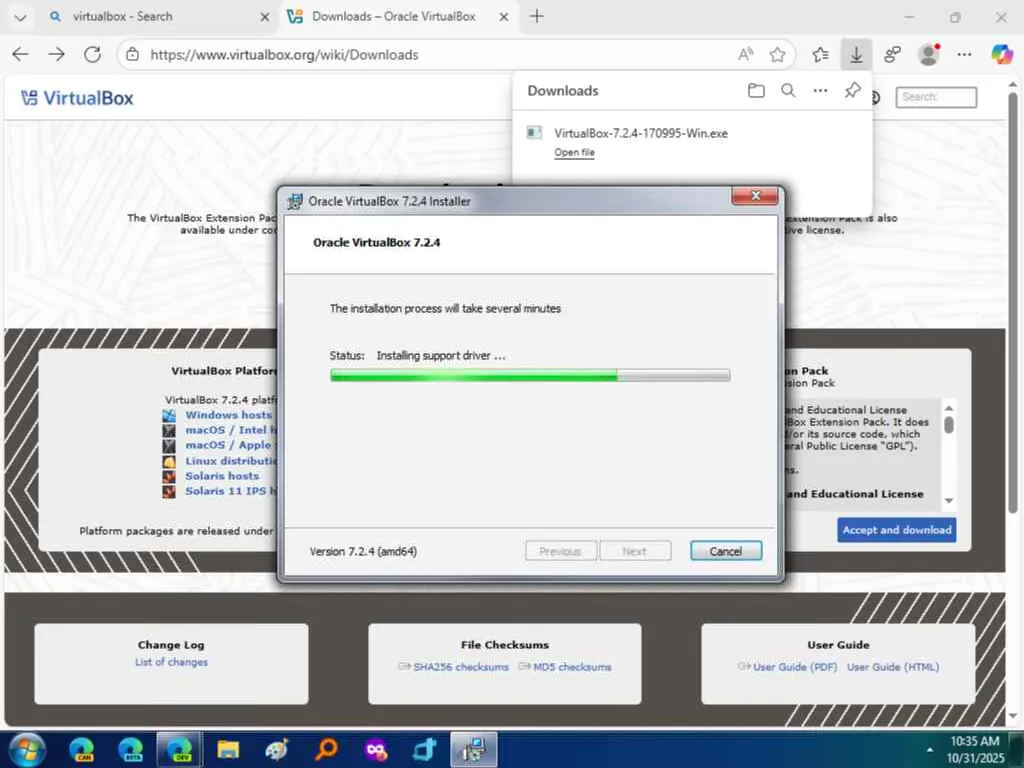Toggle the browser Downloads toolbar button
The height and width of the screenshot is (768, 1024).
pyautogui.click(x=856, y=54)
